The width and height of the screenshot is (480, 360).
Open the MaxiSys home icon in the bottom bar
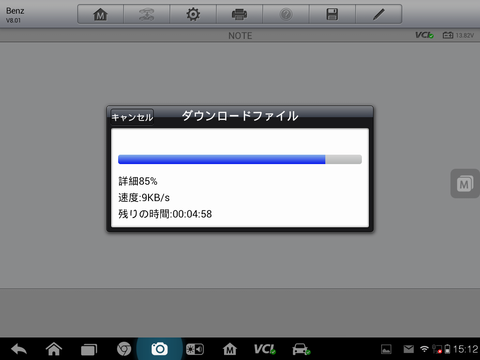[x=230, y=349]
